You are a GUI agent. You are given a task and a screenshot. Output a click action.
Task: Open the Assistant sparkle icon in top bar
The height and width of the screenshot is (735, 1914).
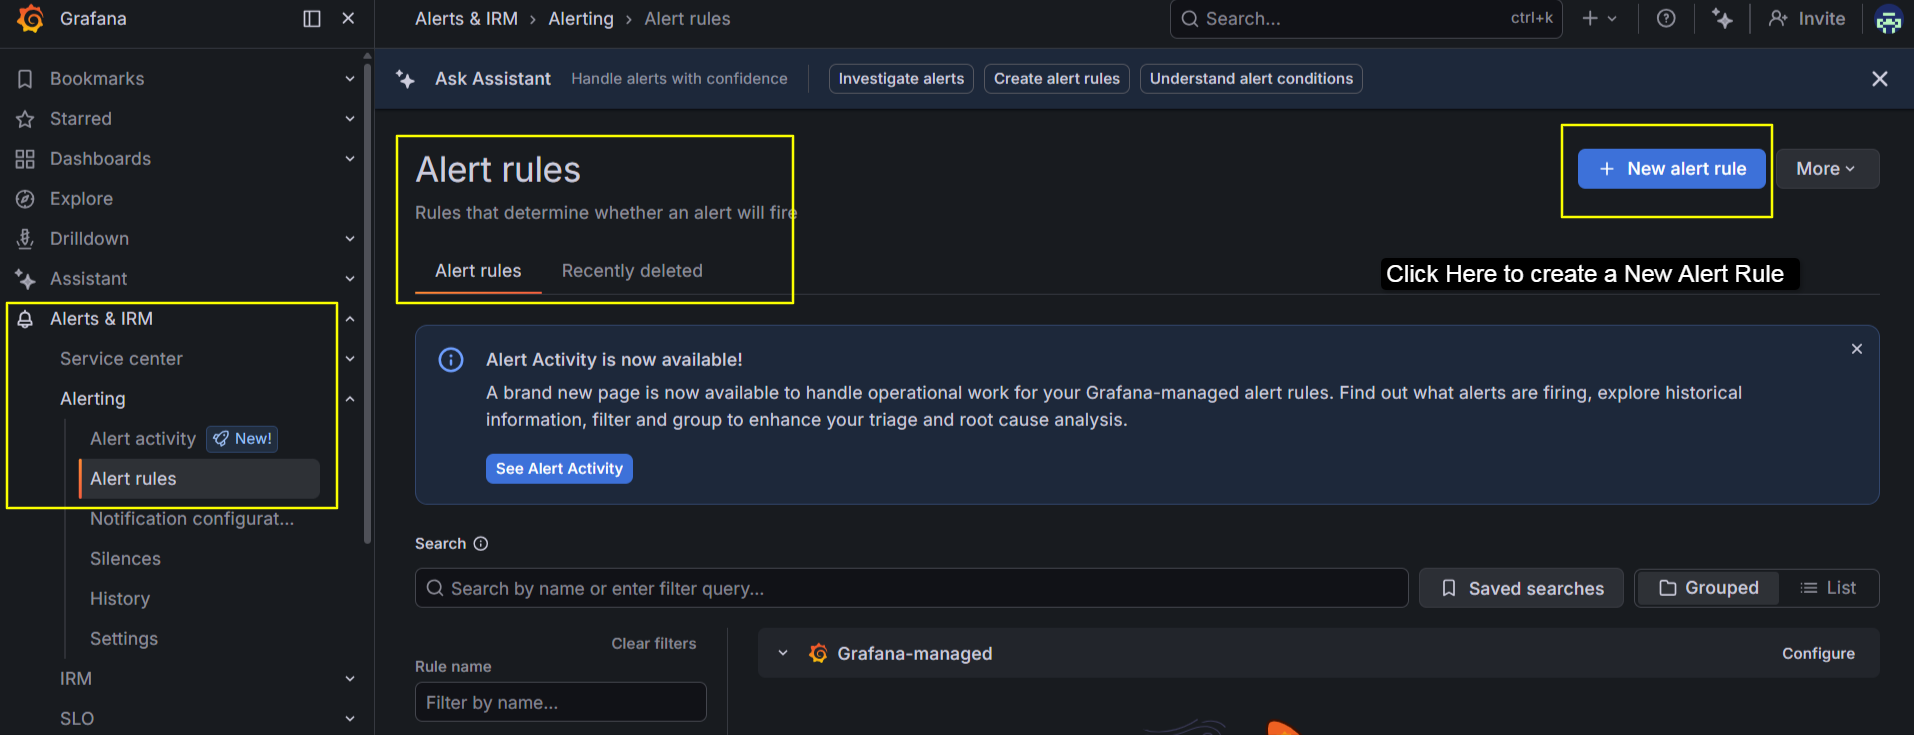tap(1722, 18)
